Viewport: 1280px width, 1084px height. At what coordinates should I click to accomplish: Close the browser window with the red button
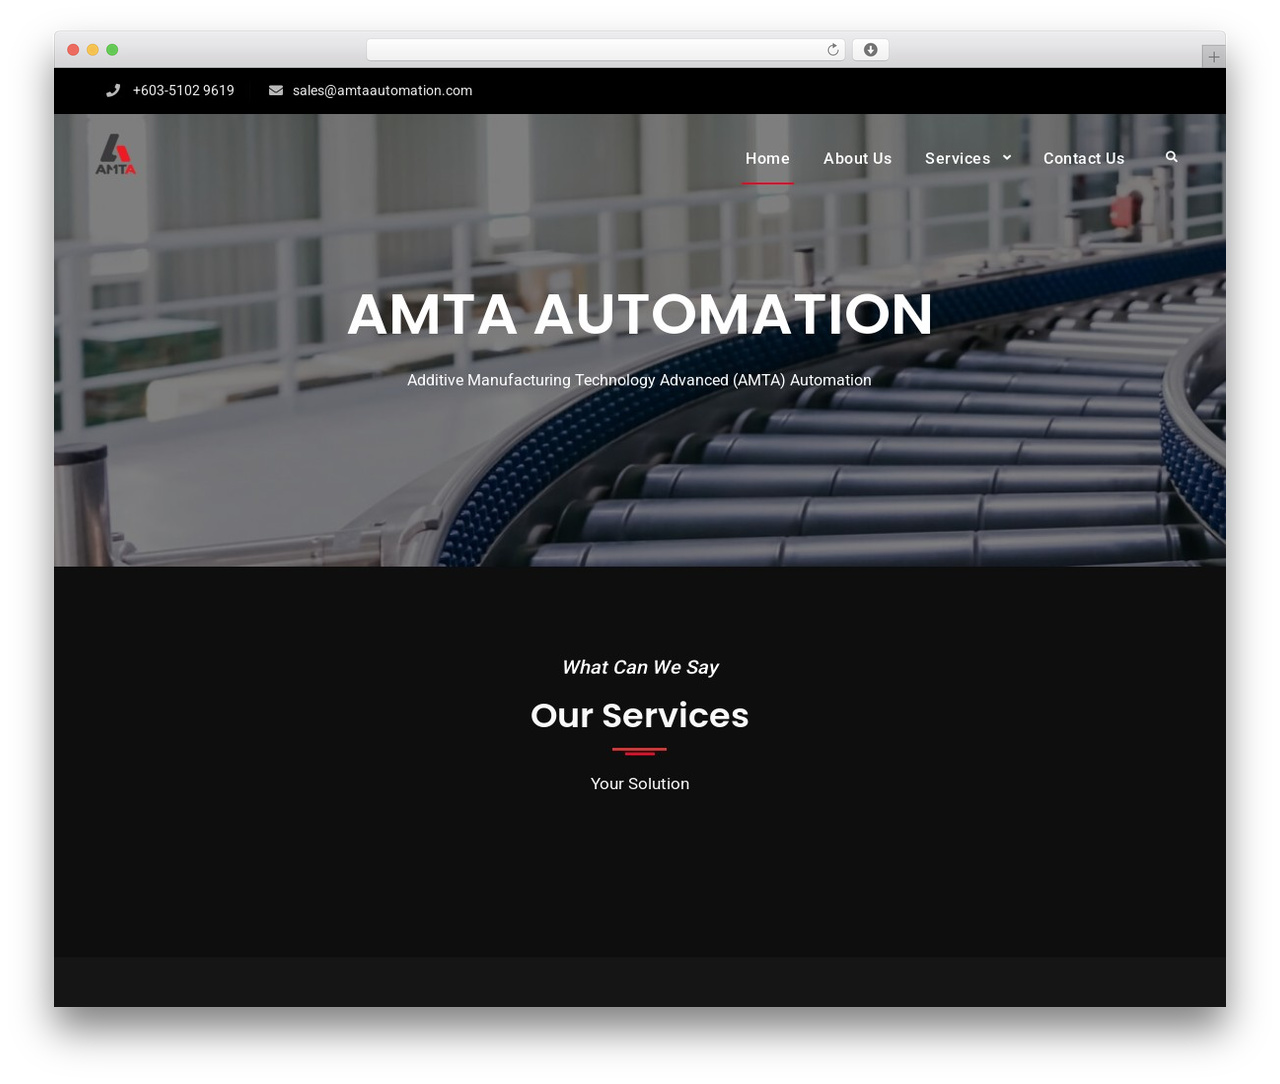[73, 50]
